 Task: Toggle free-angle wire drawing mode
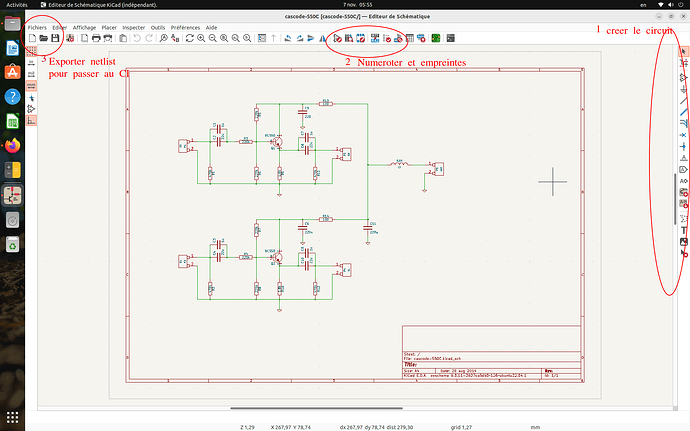(x=31, y=121)
